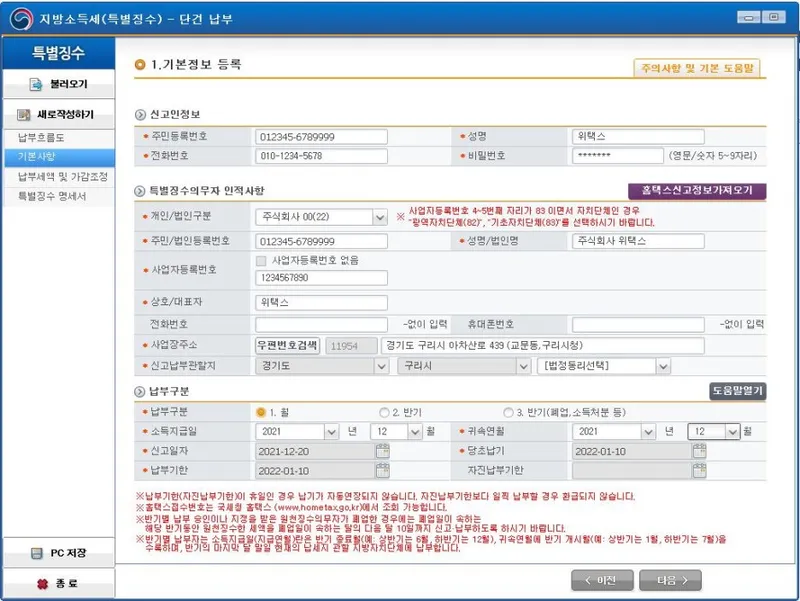Viewport: 800px width, 601px height.
Task: Click the government logo in title bar
Action: (x=21, y=19)
